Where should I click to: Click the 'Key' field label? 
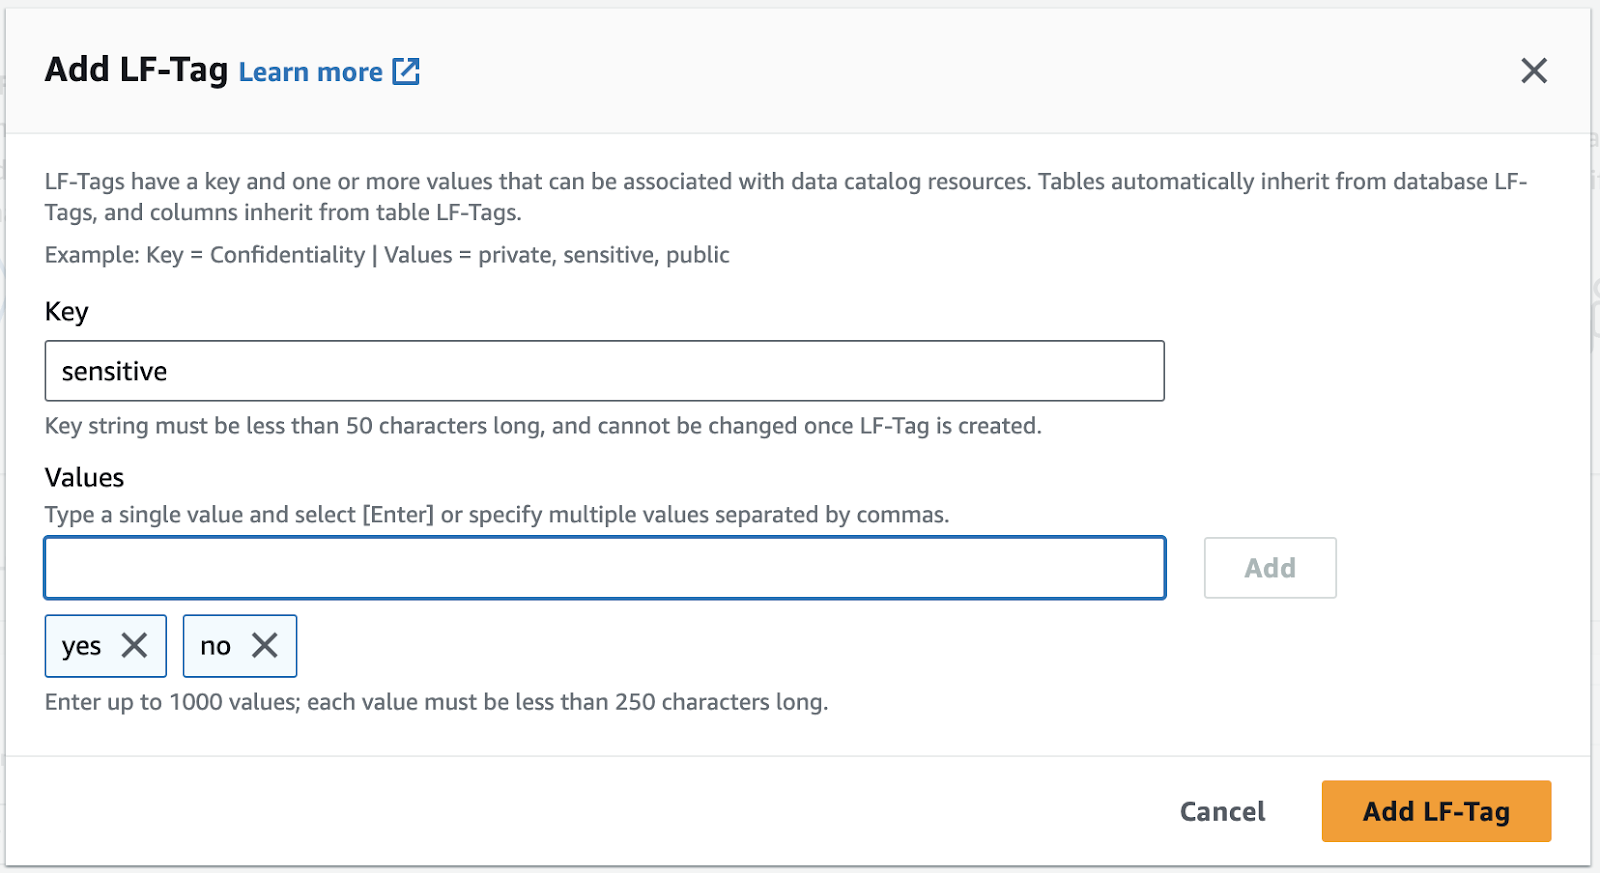click(67, 312)
